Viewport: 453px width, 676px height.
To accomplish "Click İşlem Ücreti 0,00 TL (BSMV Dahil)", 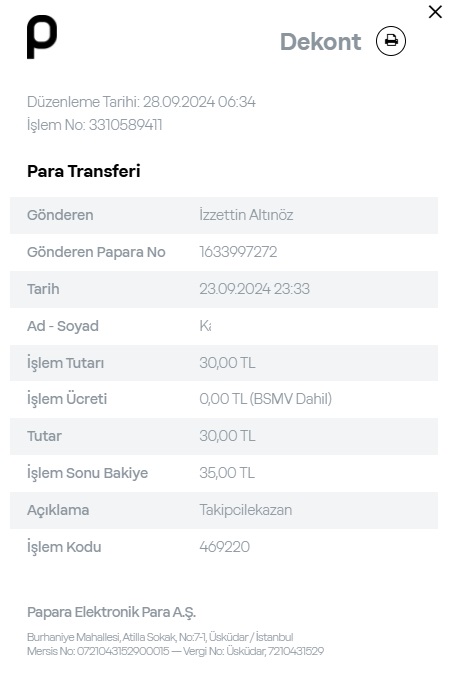I will click(266, 399).
